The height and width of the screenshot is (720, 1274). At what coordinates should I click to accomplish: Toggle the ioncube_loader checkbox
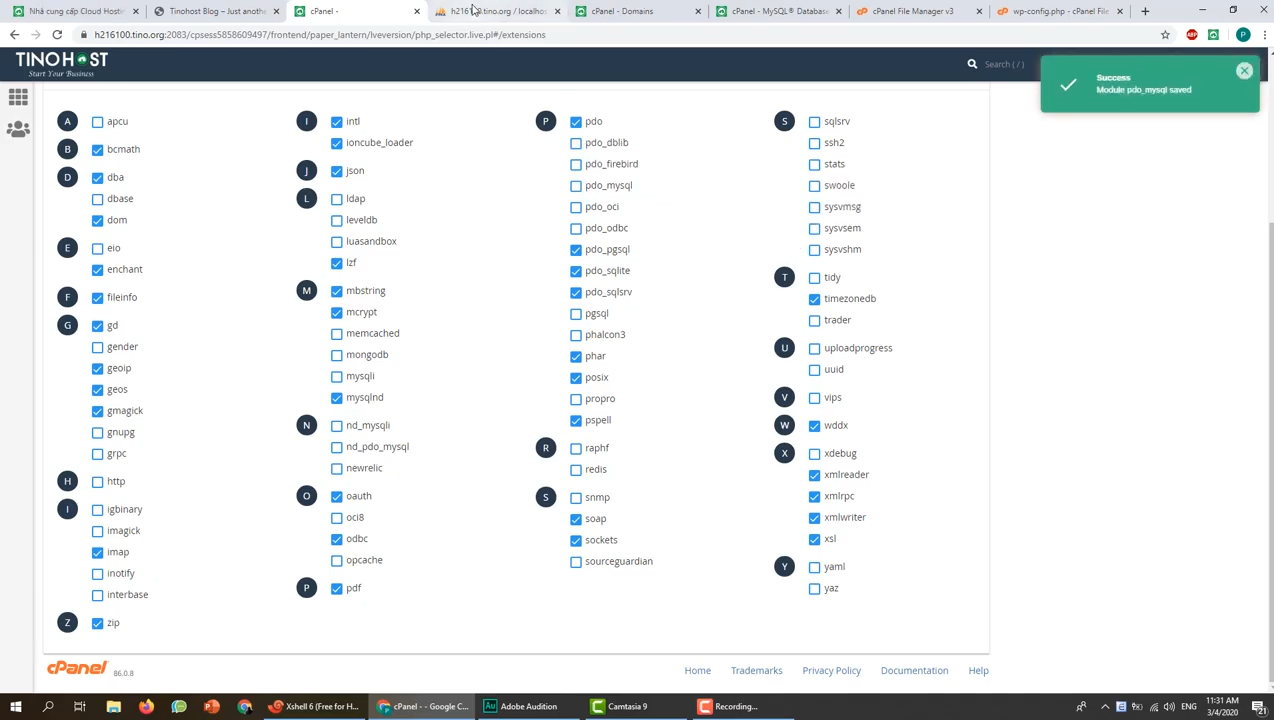coord(337,143)
